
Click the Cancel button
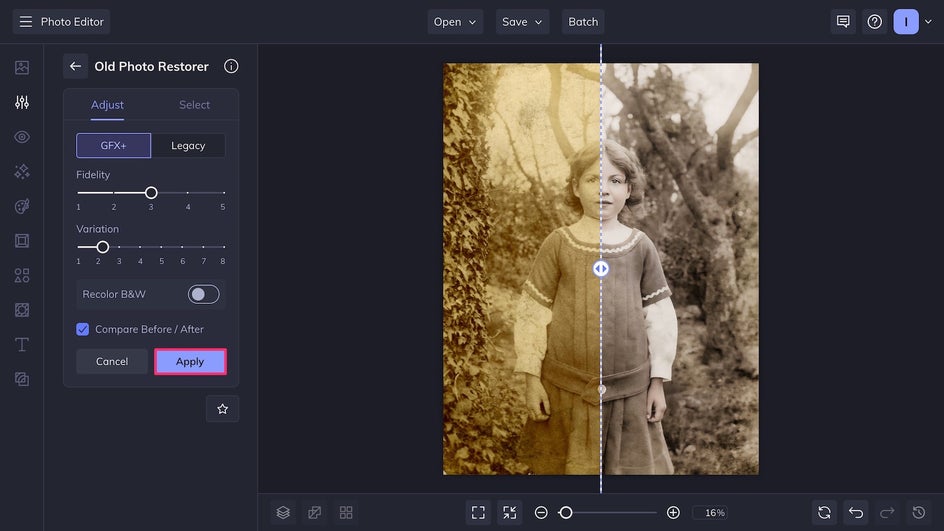pos(112,361)
